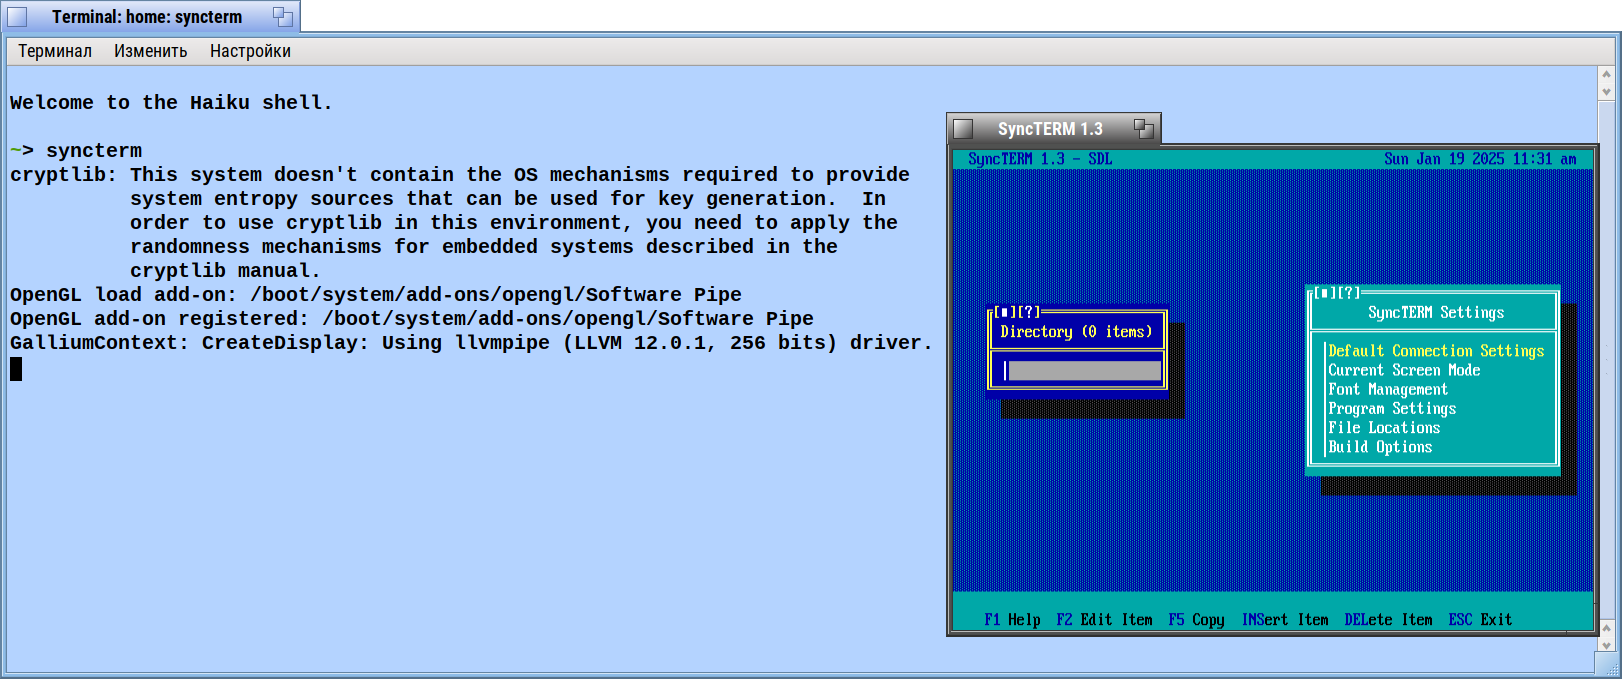Image resolution: width=1622 pixels, height=679 pixels.
Task: Select File Locations entry
Action: (x=1383, y=428)
